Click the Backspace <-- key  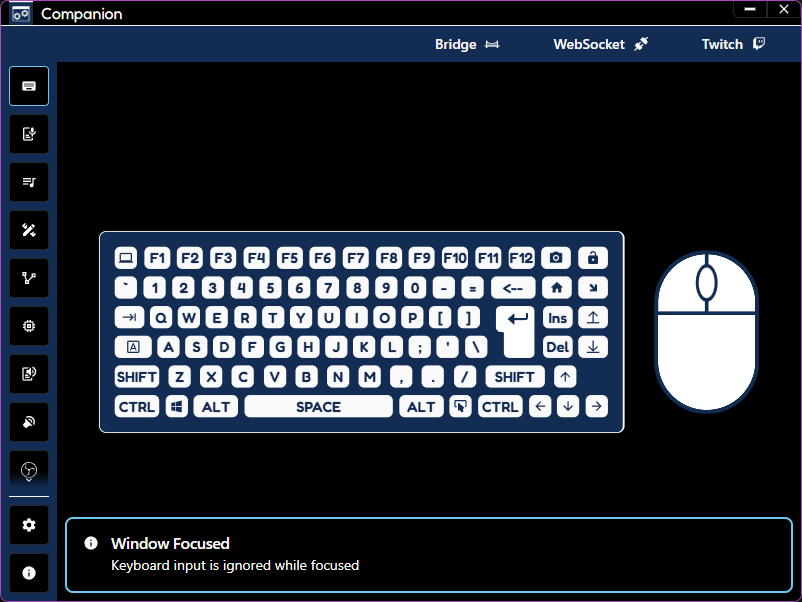point(513,288)
